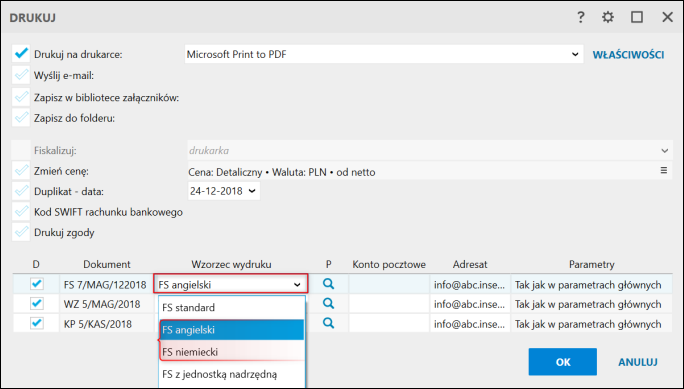This screenshot has width=684, height=389.
Task: Collapse the FS angielski template combo box
Action: click(x=297, y=285)
